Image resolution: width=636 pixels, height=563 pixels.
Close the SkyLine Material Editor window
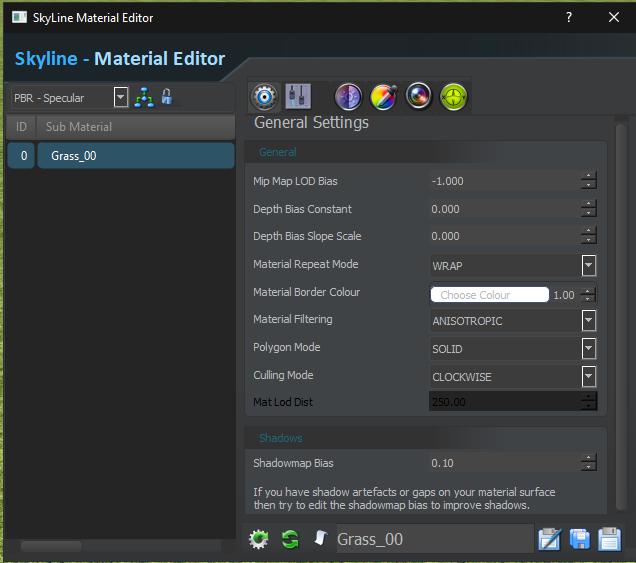click(x=614, y=17)
